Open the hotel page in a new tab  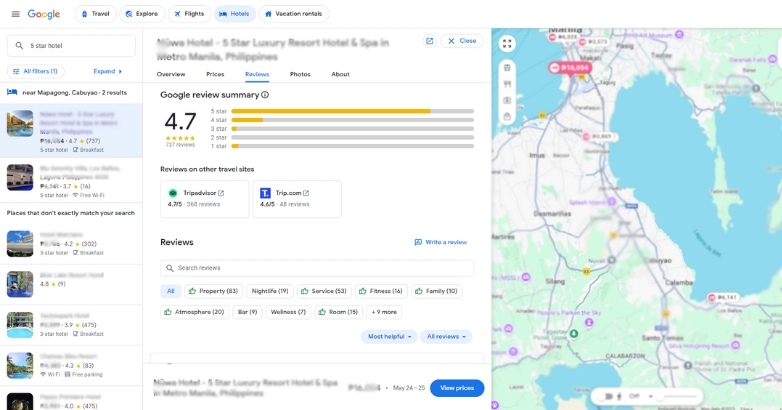[x=429, y=41]
